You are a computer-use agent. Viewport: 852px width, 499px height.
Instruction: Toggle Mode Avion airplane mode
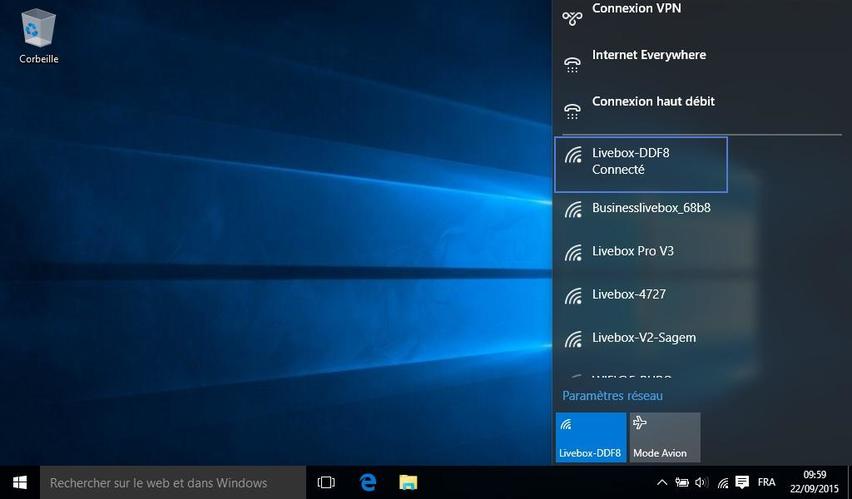click(x=664, y=438)
